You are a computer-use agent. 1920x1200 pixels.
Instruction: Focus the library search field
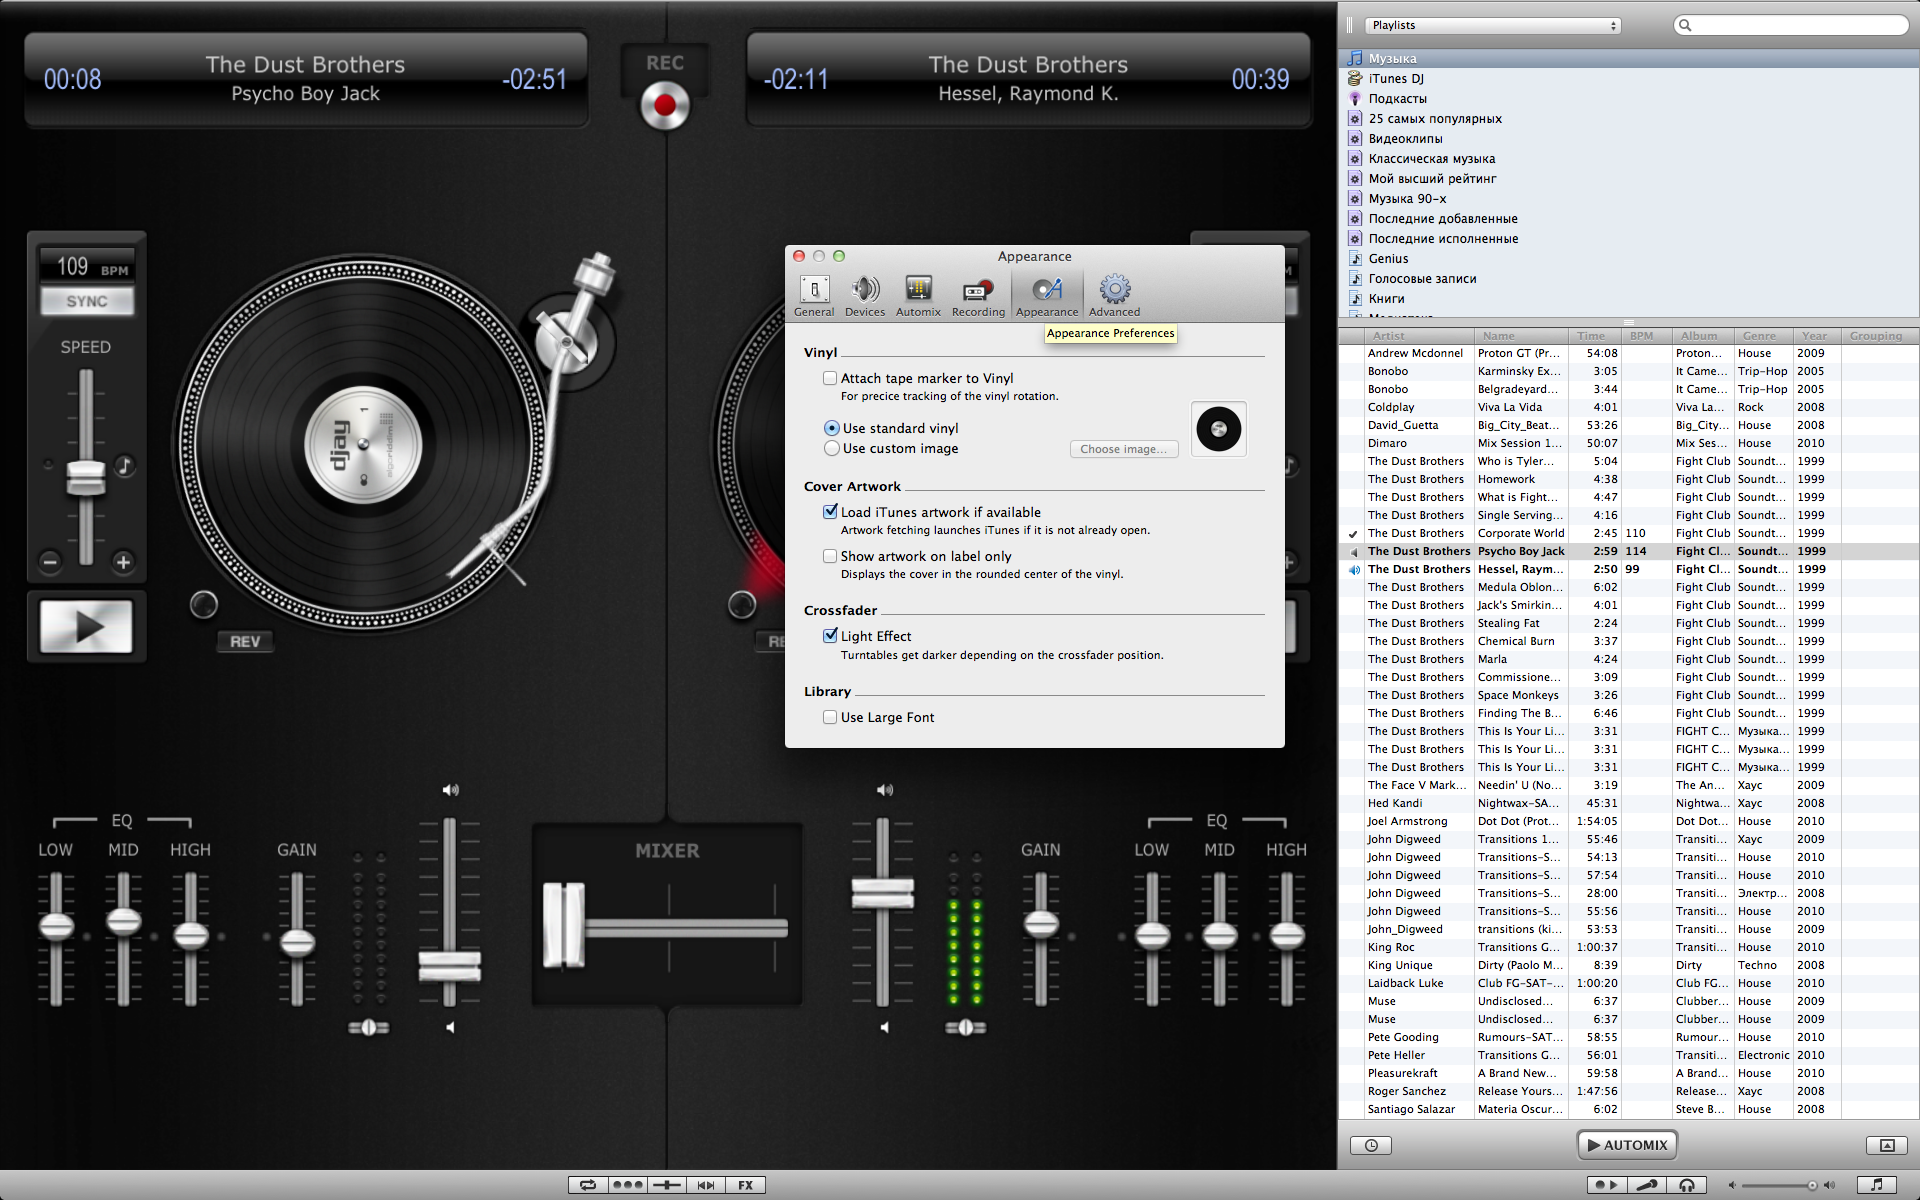tap(1790, 25)
